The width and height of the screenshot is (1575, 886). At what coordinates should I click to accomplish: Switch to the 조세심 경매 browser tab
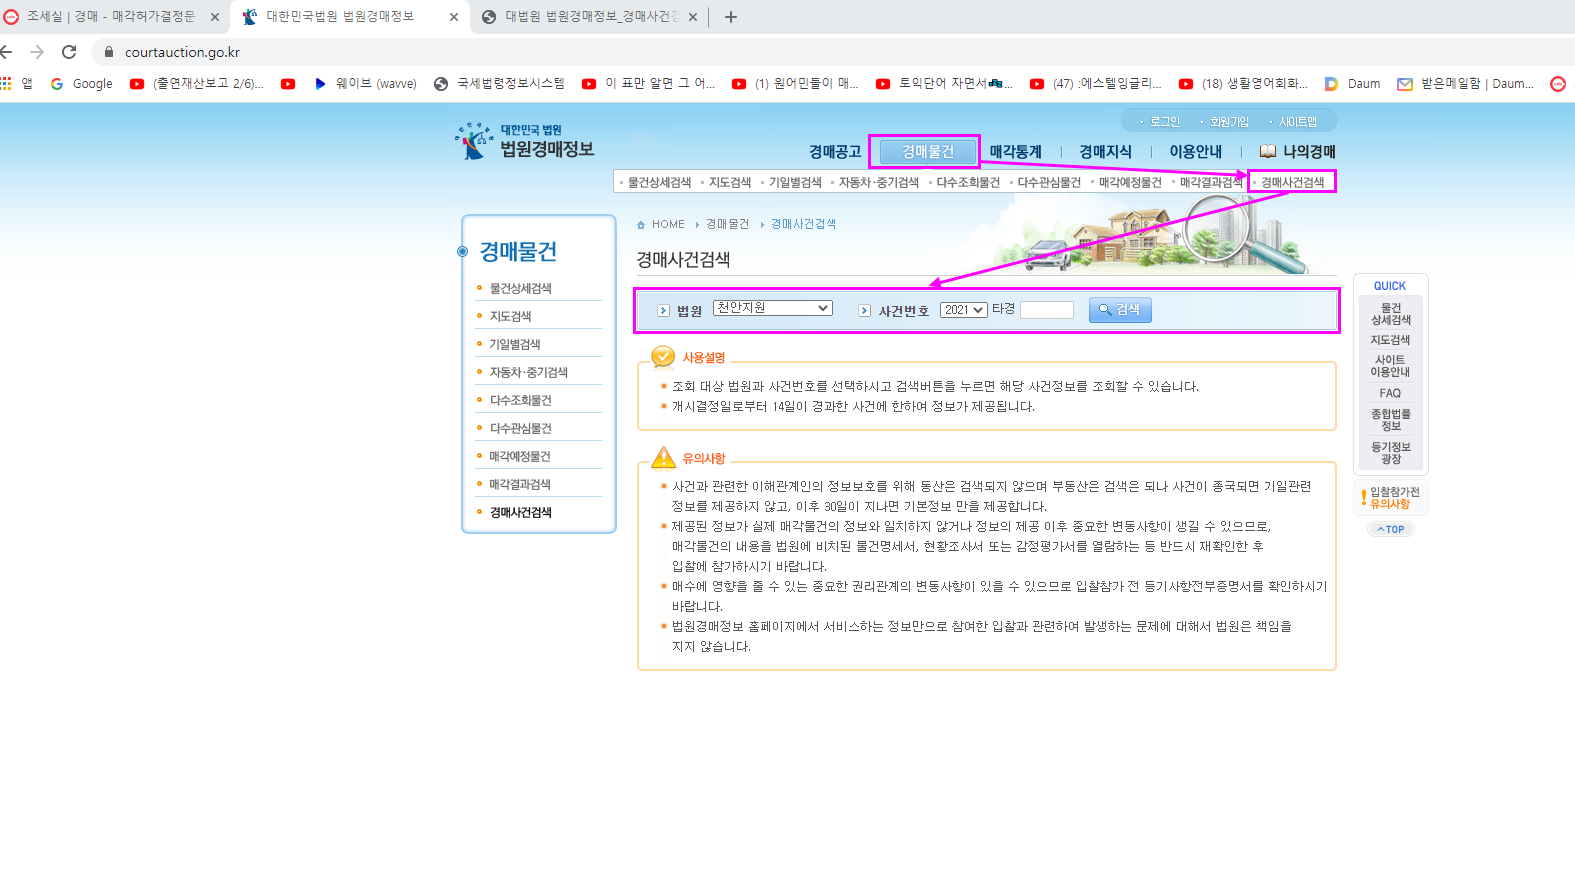coord(110,17)
